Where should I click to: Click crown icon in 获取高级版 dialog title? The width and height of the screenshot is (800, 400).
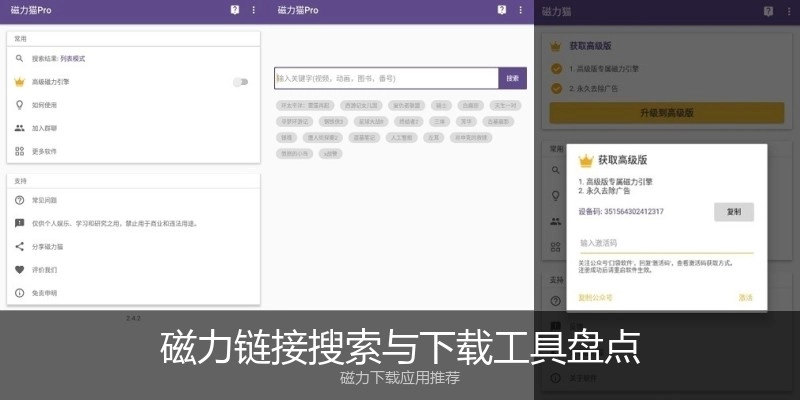point(586,161)
